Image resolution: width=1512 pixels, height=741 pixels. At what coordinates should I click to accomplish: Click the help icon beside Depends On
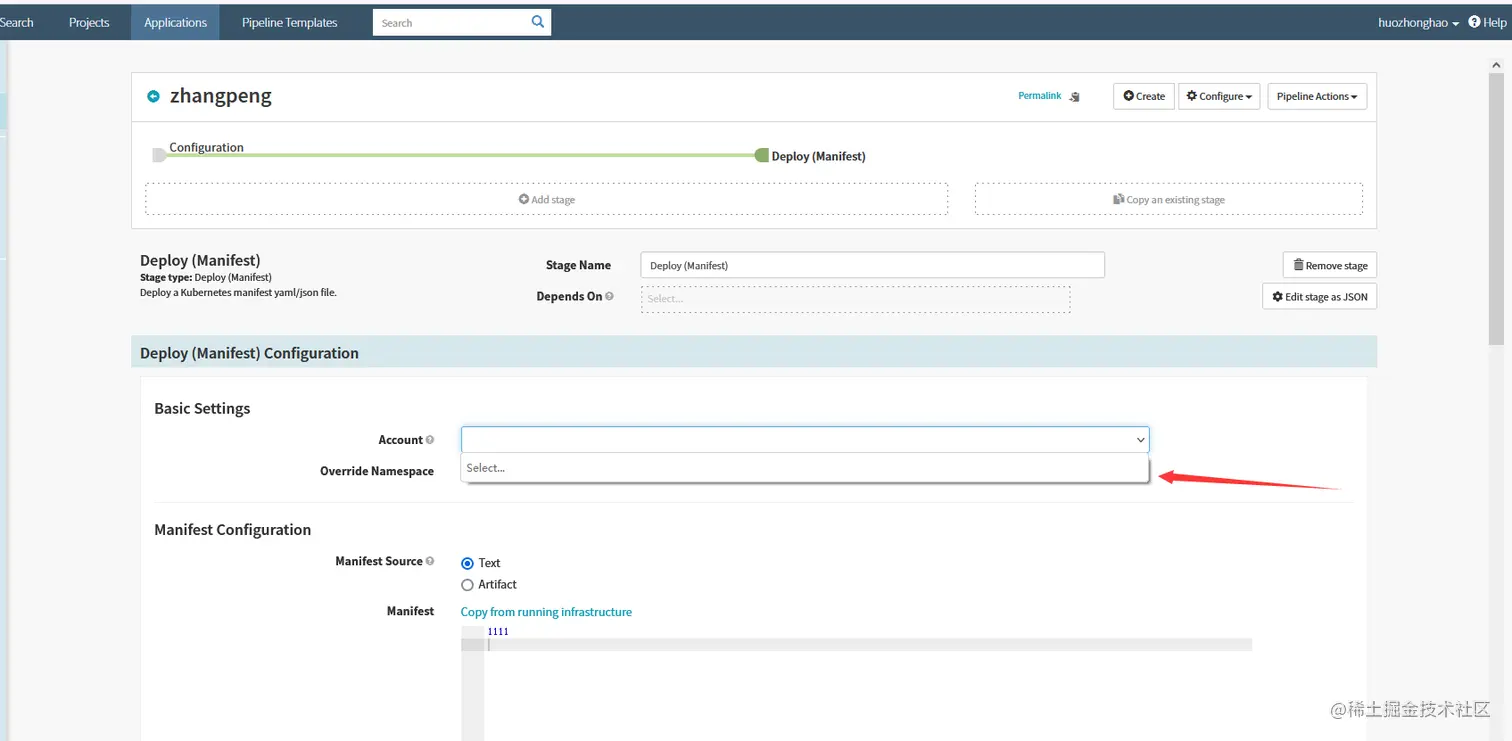(610, 296)
